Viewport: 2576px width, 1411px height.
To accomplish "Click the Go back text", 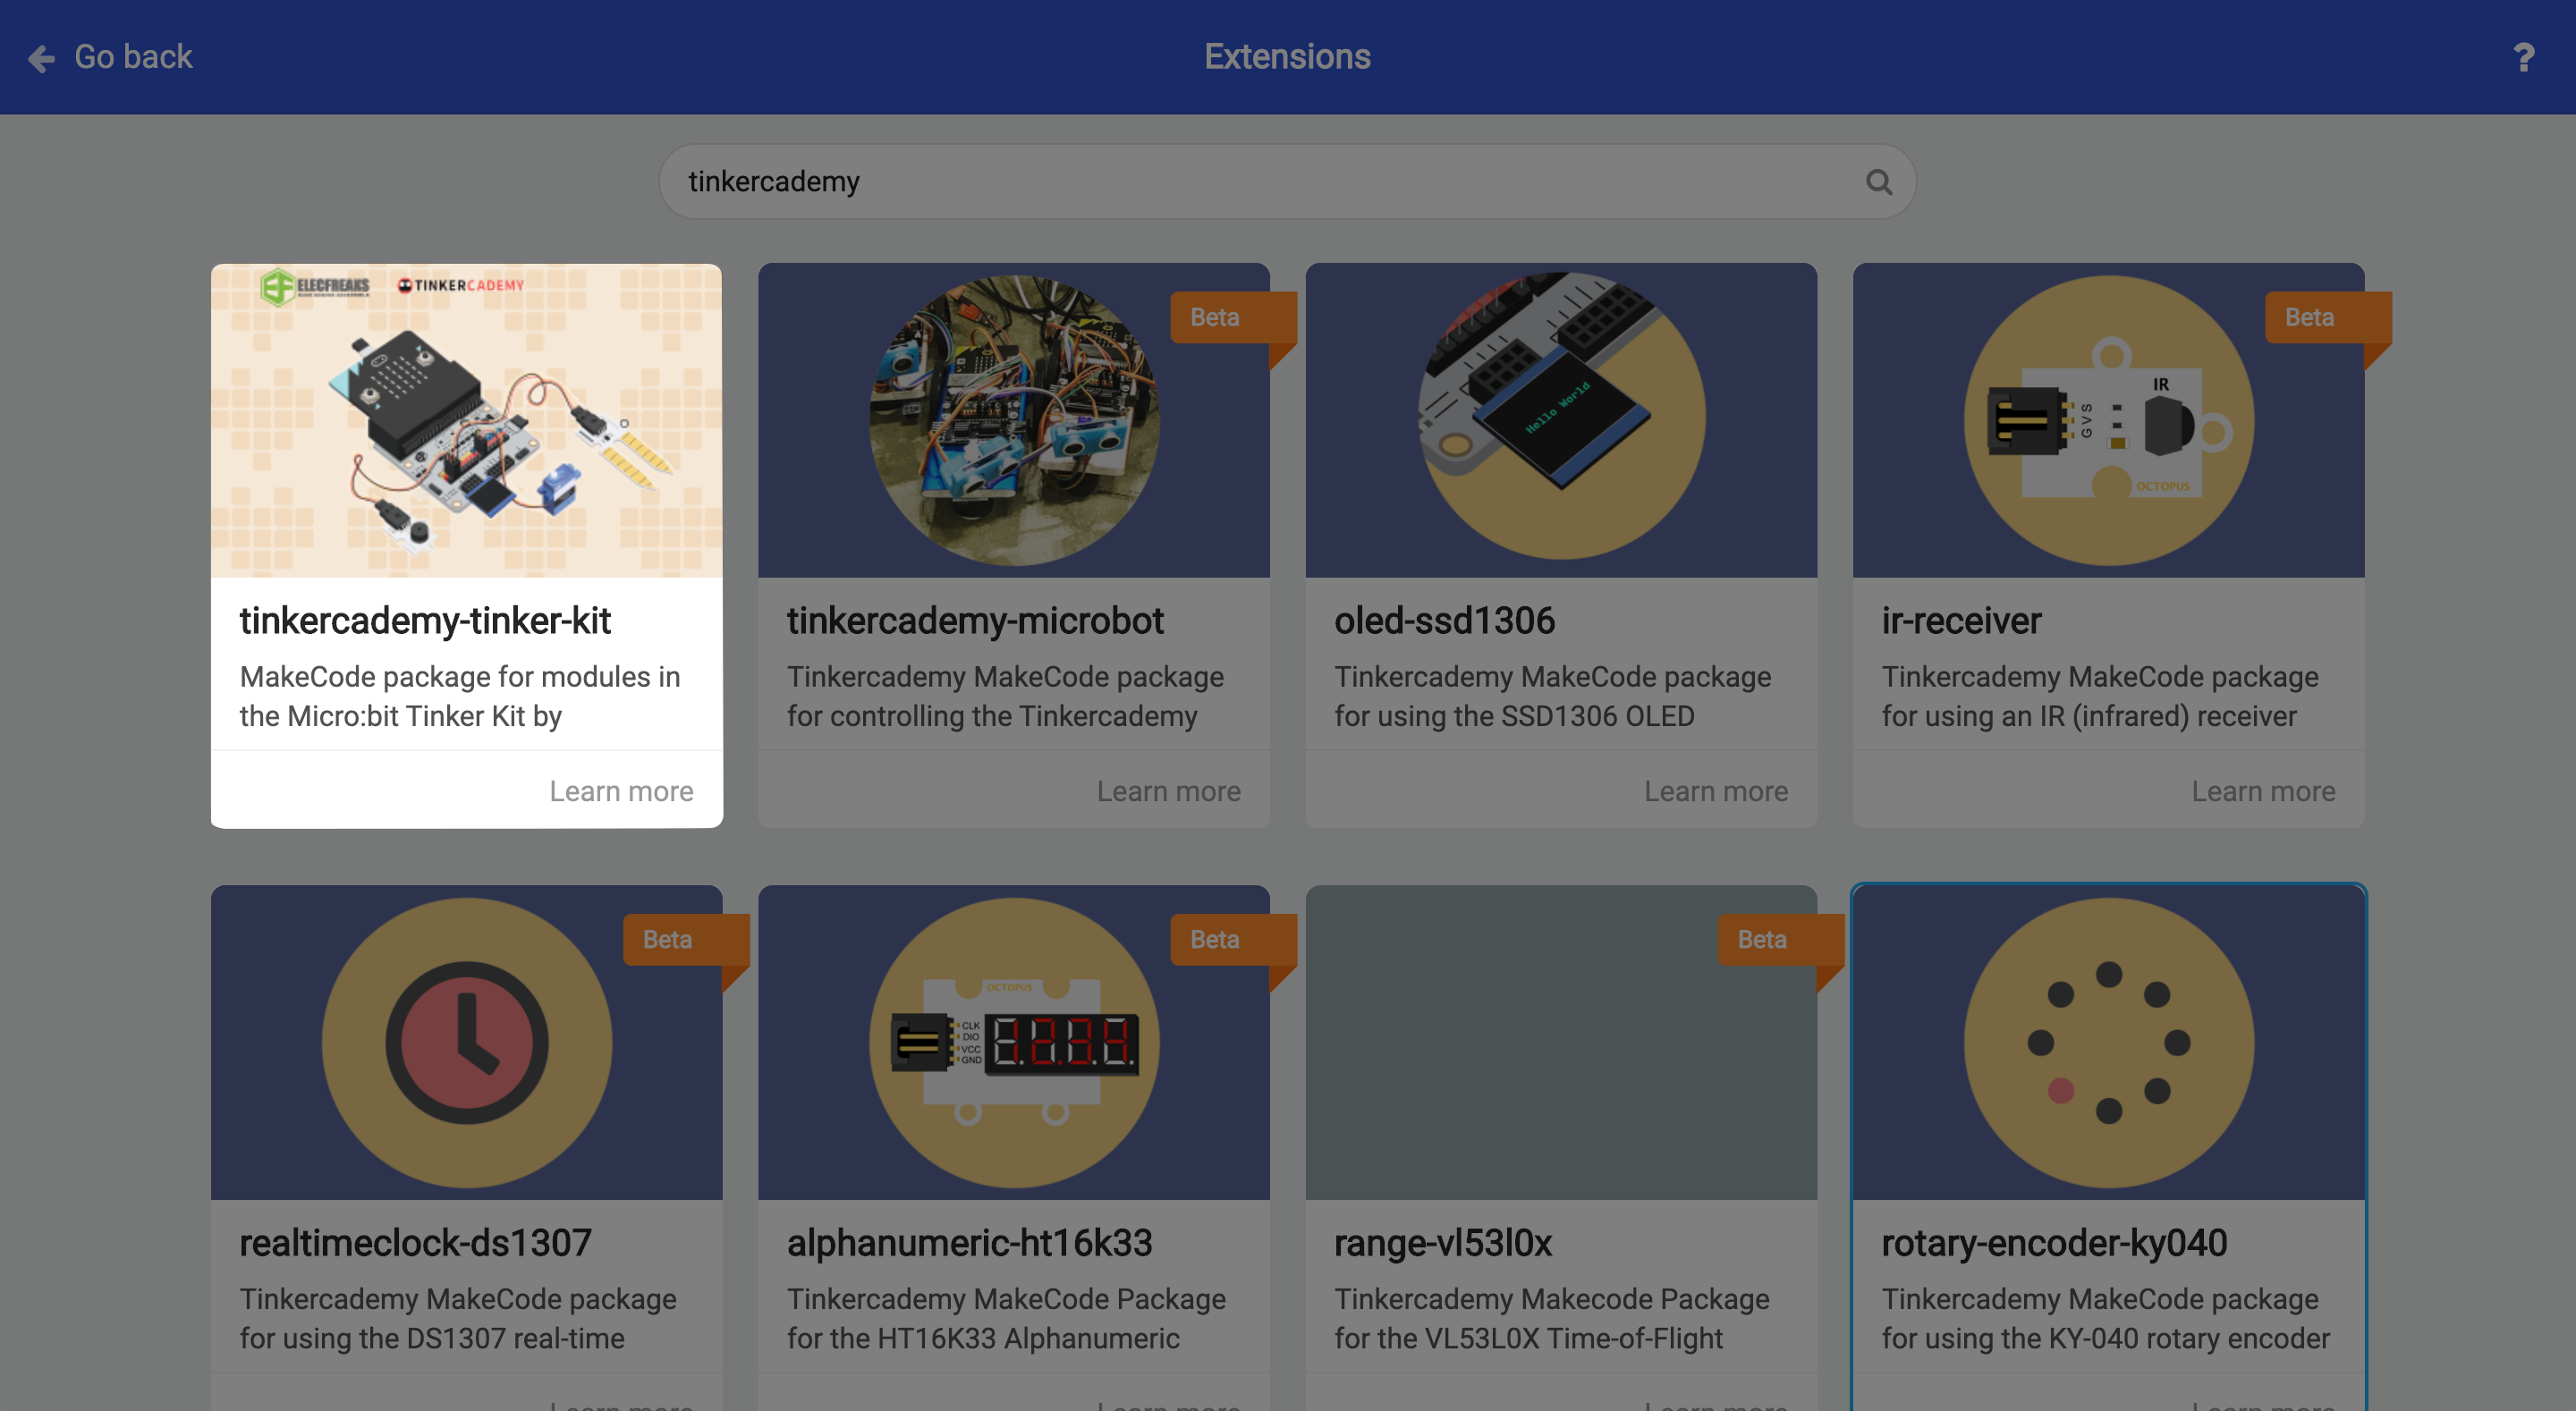I will (133, 57).
